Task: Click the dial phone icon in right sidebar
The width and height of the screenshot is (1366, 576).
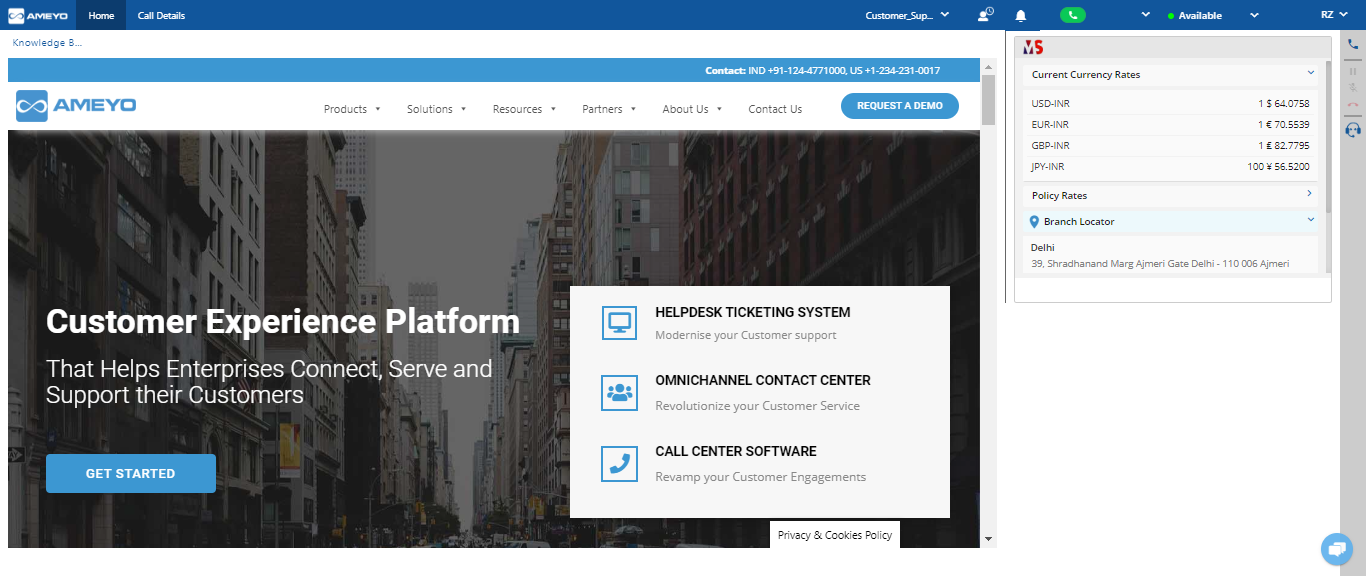Action: [1353, 44]
